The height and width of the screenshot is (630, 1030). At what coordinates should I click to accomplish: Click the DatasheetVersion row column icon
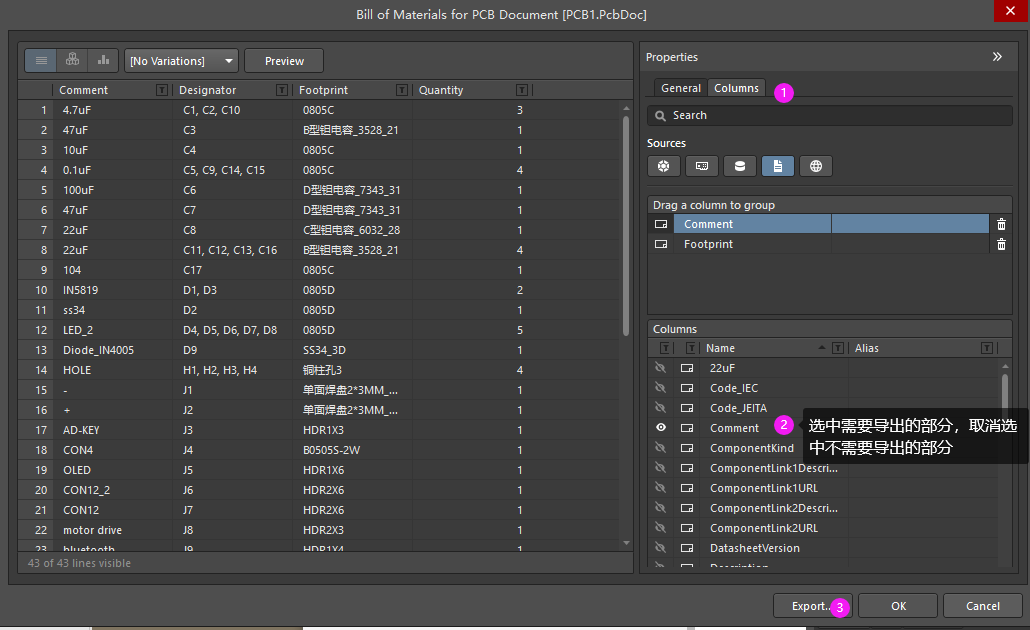(x=687, y=548)
